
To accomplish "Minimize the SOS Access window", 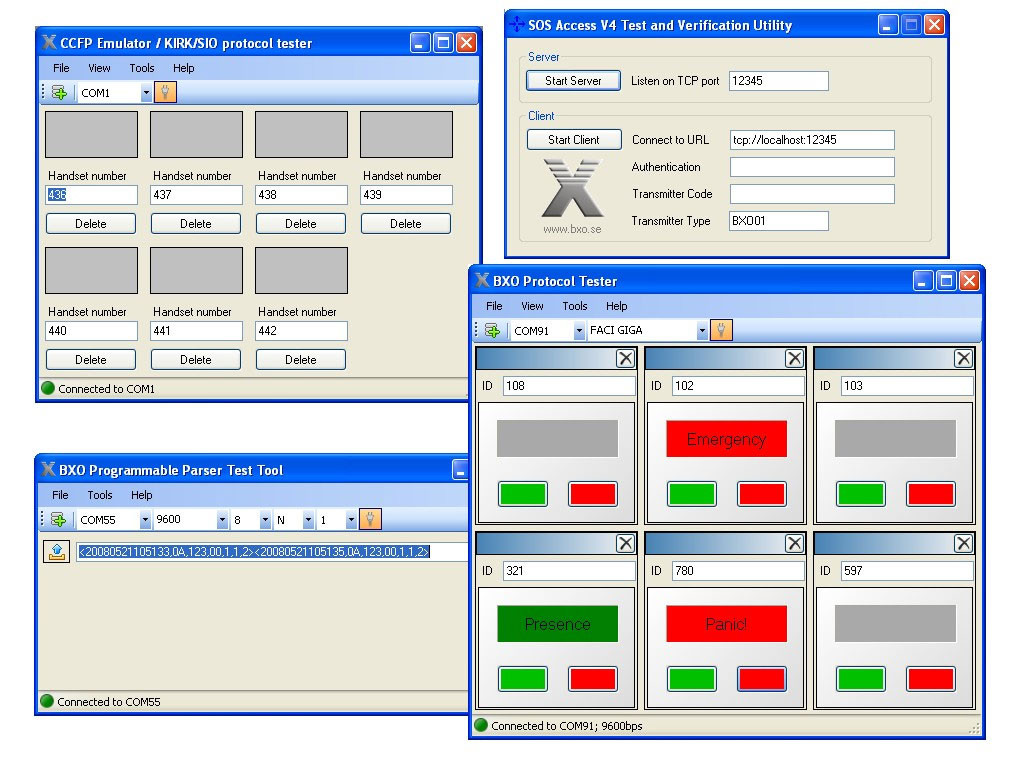I will (x=888, y=25).
